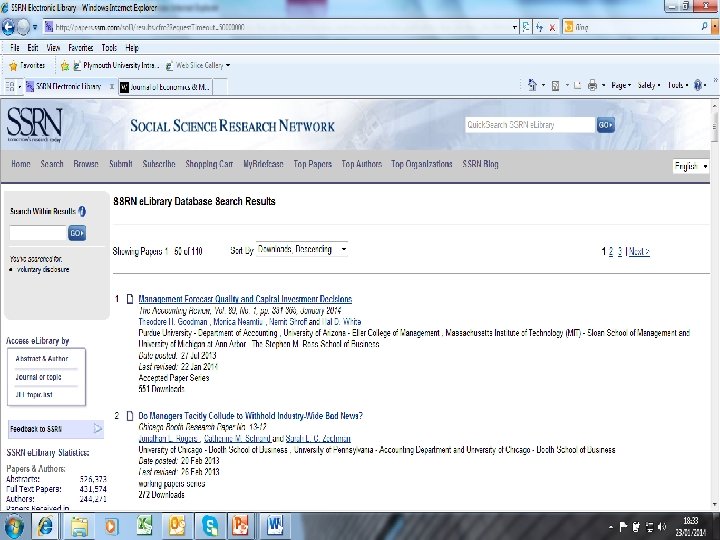
Task: Open Excel from the taskbar
Action: 144,526
